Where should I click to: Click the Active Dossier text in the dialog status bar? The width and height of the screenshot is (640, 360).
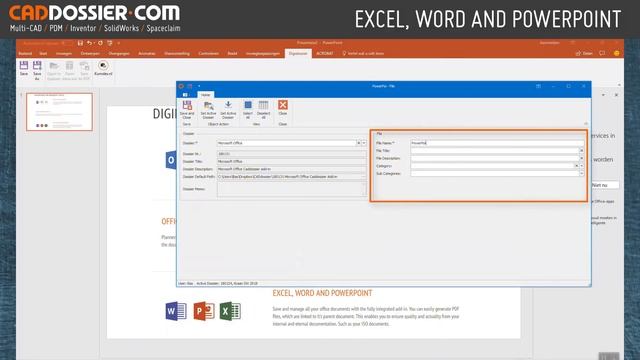pyautogui.click(x=227, y=283)
